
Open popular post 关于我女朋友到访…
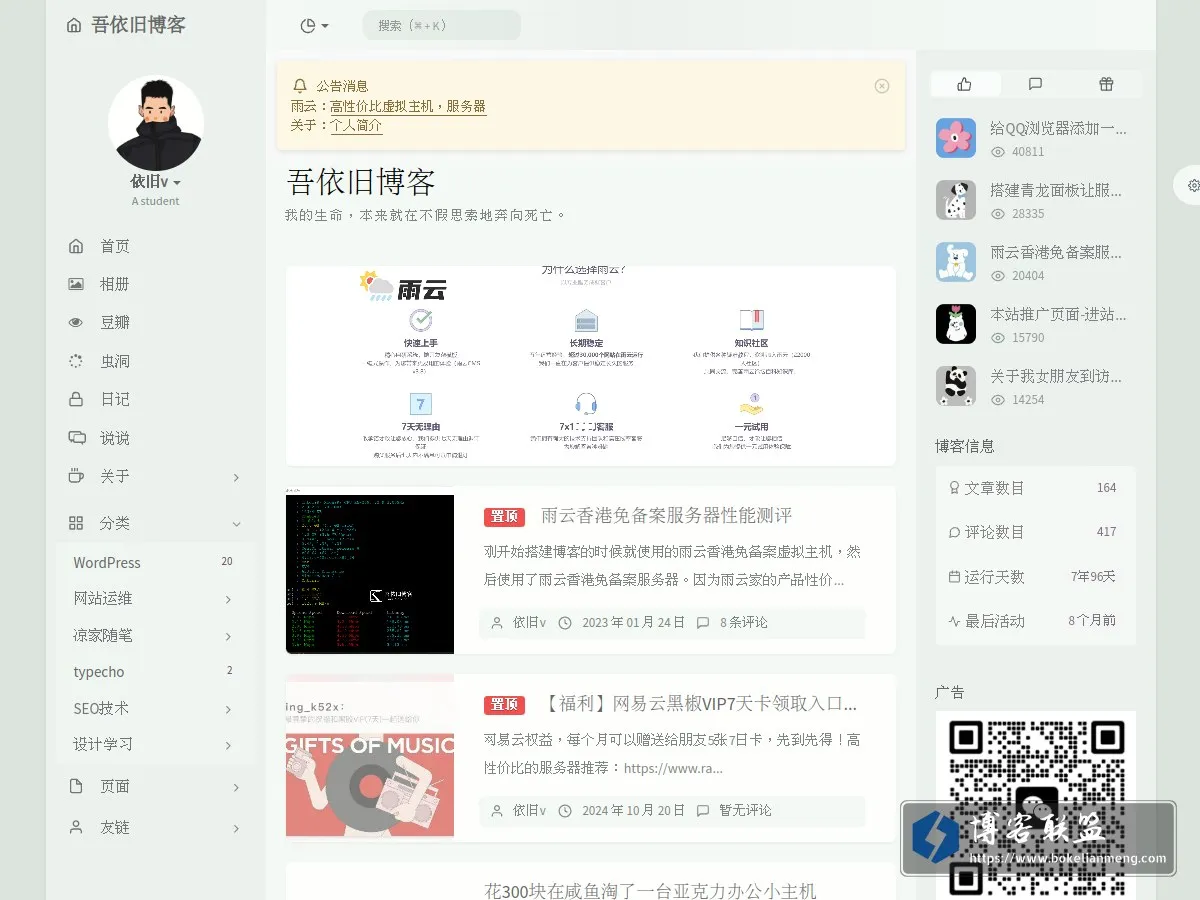pos(1056,376)
